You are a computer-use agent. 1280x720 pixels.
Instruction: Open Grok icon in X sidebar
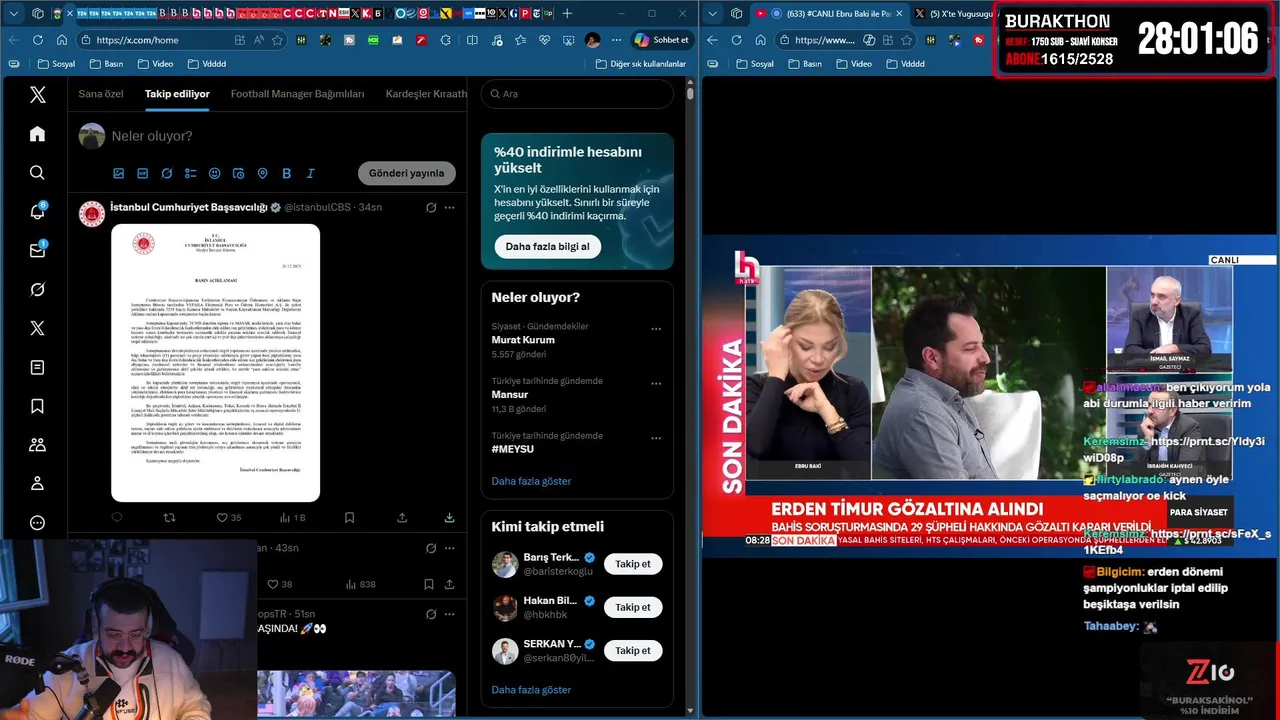point(37,290)
